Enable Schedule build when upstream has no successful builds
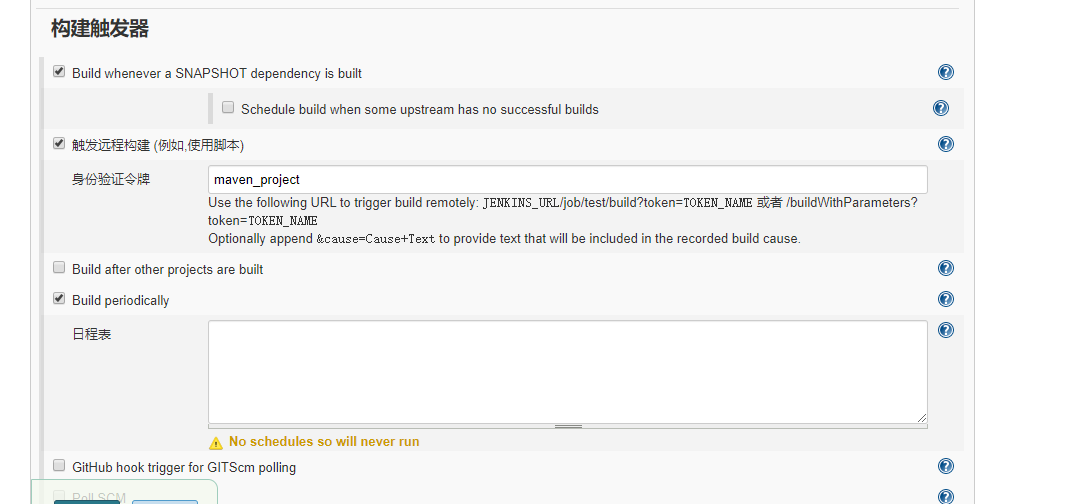Image resolution: width=1073 pixels, height=504 pixels. (x=228, y=107)
